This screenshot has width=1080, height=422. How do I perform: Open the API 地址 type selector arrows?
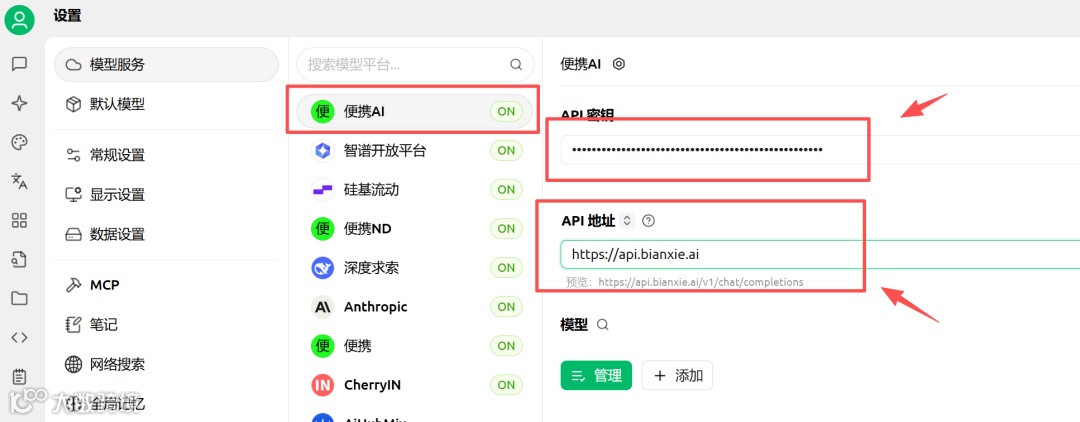[626, 221]
